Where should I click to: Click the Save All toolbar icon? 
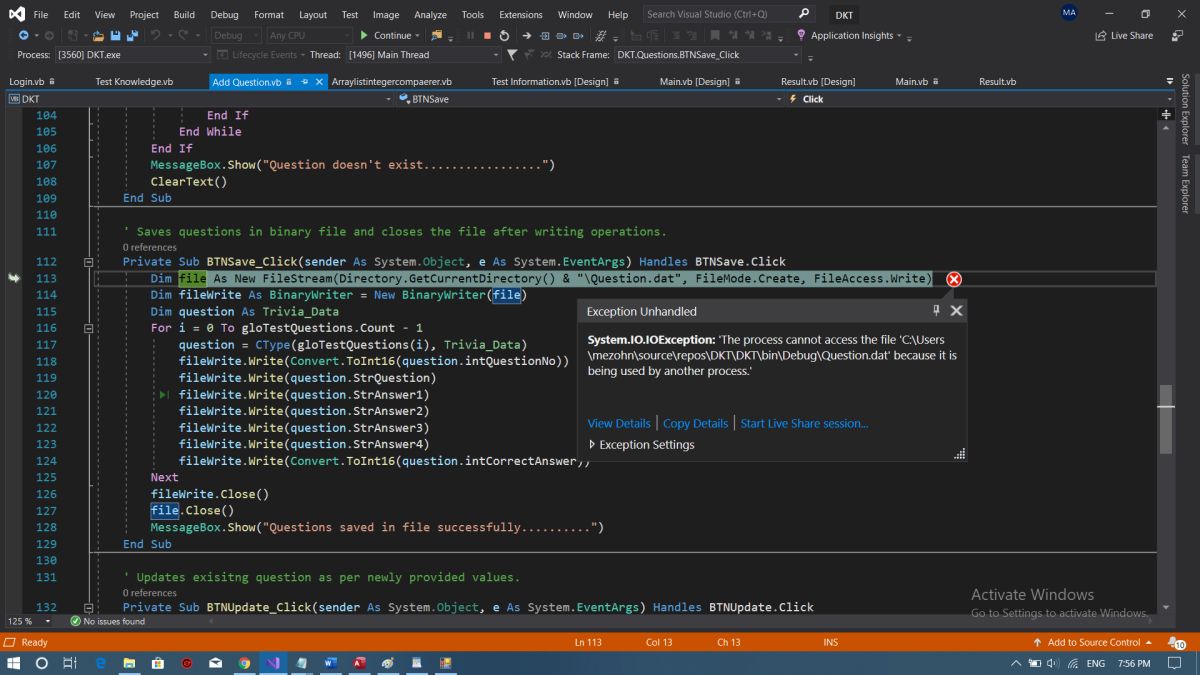[x=133, y=35]
